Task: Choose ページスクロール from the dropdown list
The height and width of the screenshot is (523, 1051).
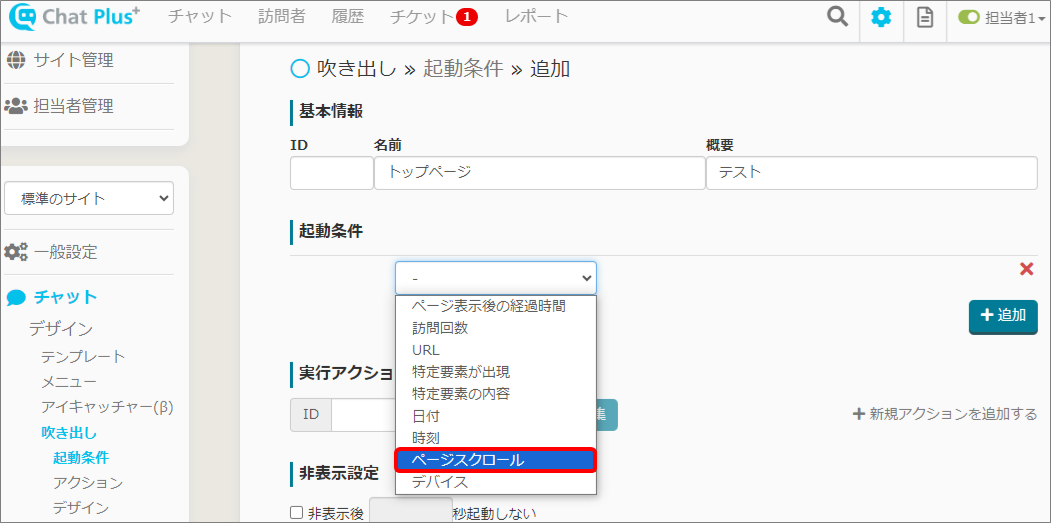Action: (495, 460)
